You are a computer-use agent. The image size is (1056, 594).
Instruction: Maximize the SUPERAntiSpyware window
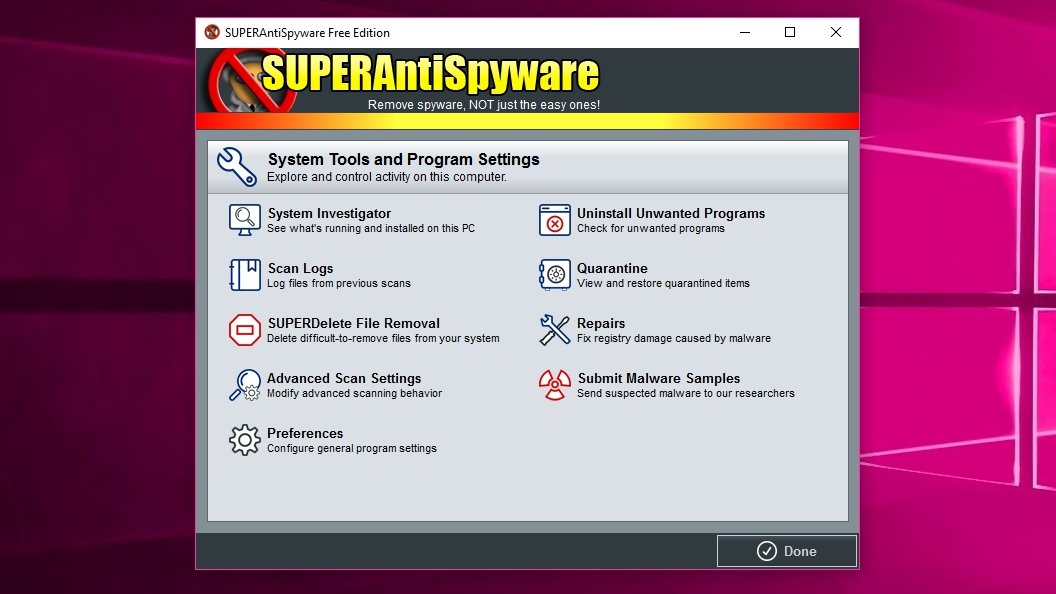coord(790,32)
